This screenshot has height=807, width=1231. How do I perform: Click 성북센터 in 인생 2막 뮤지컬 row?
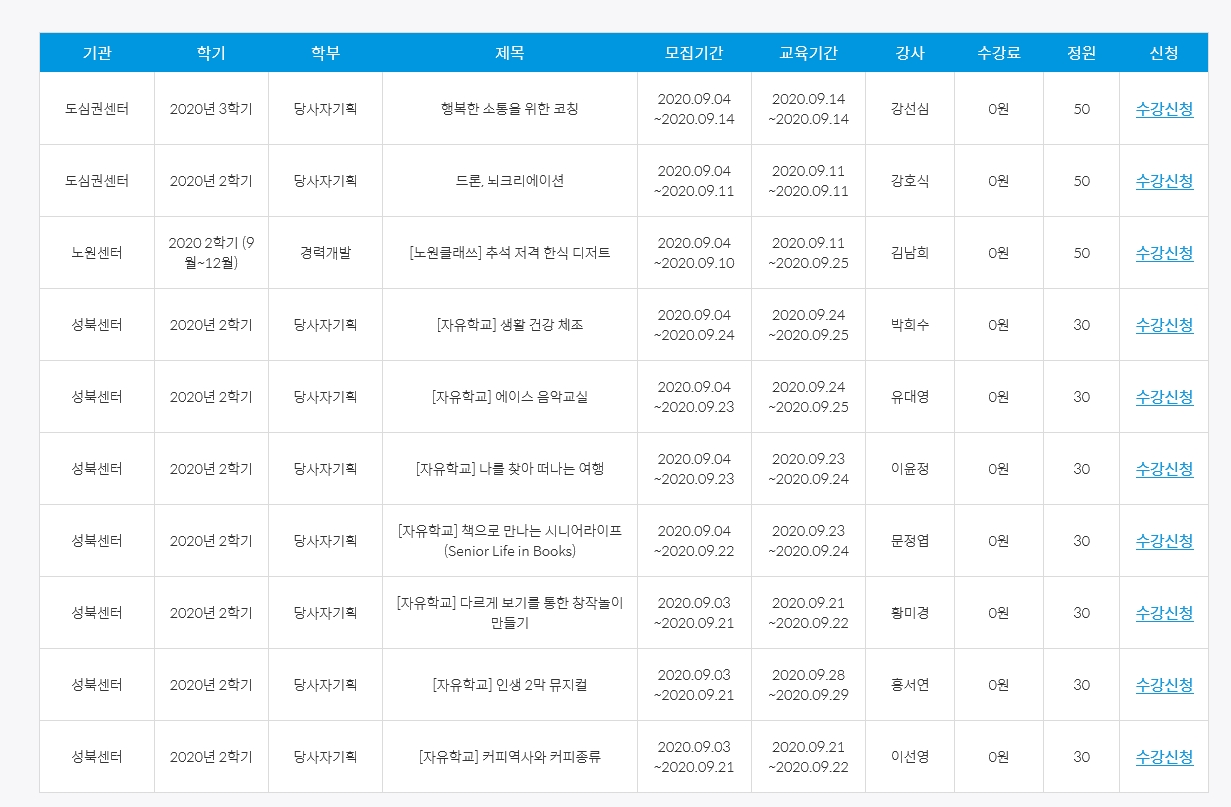click(x=97, y=685)
